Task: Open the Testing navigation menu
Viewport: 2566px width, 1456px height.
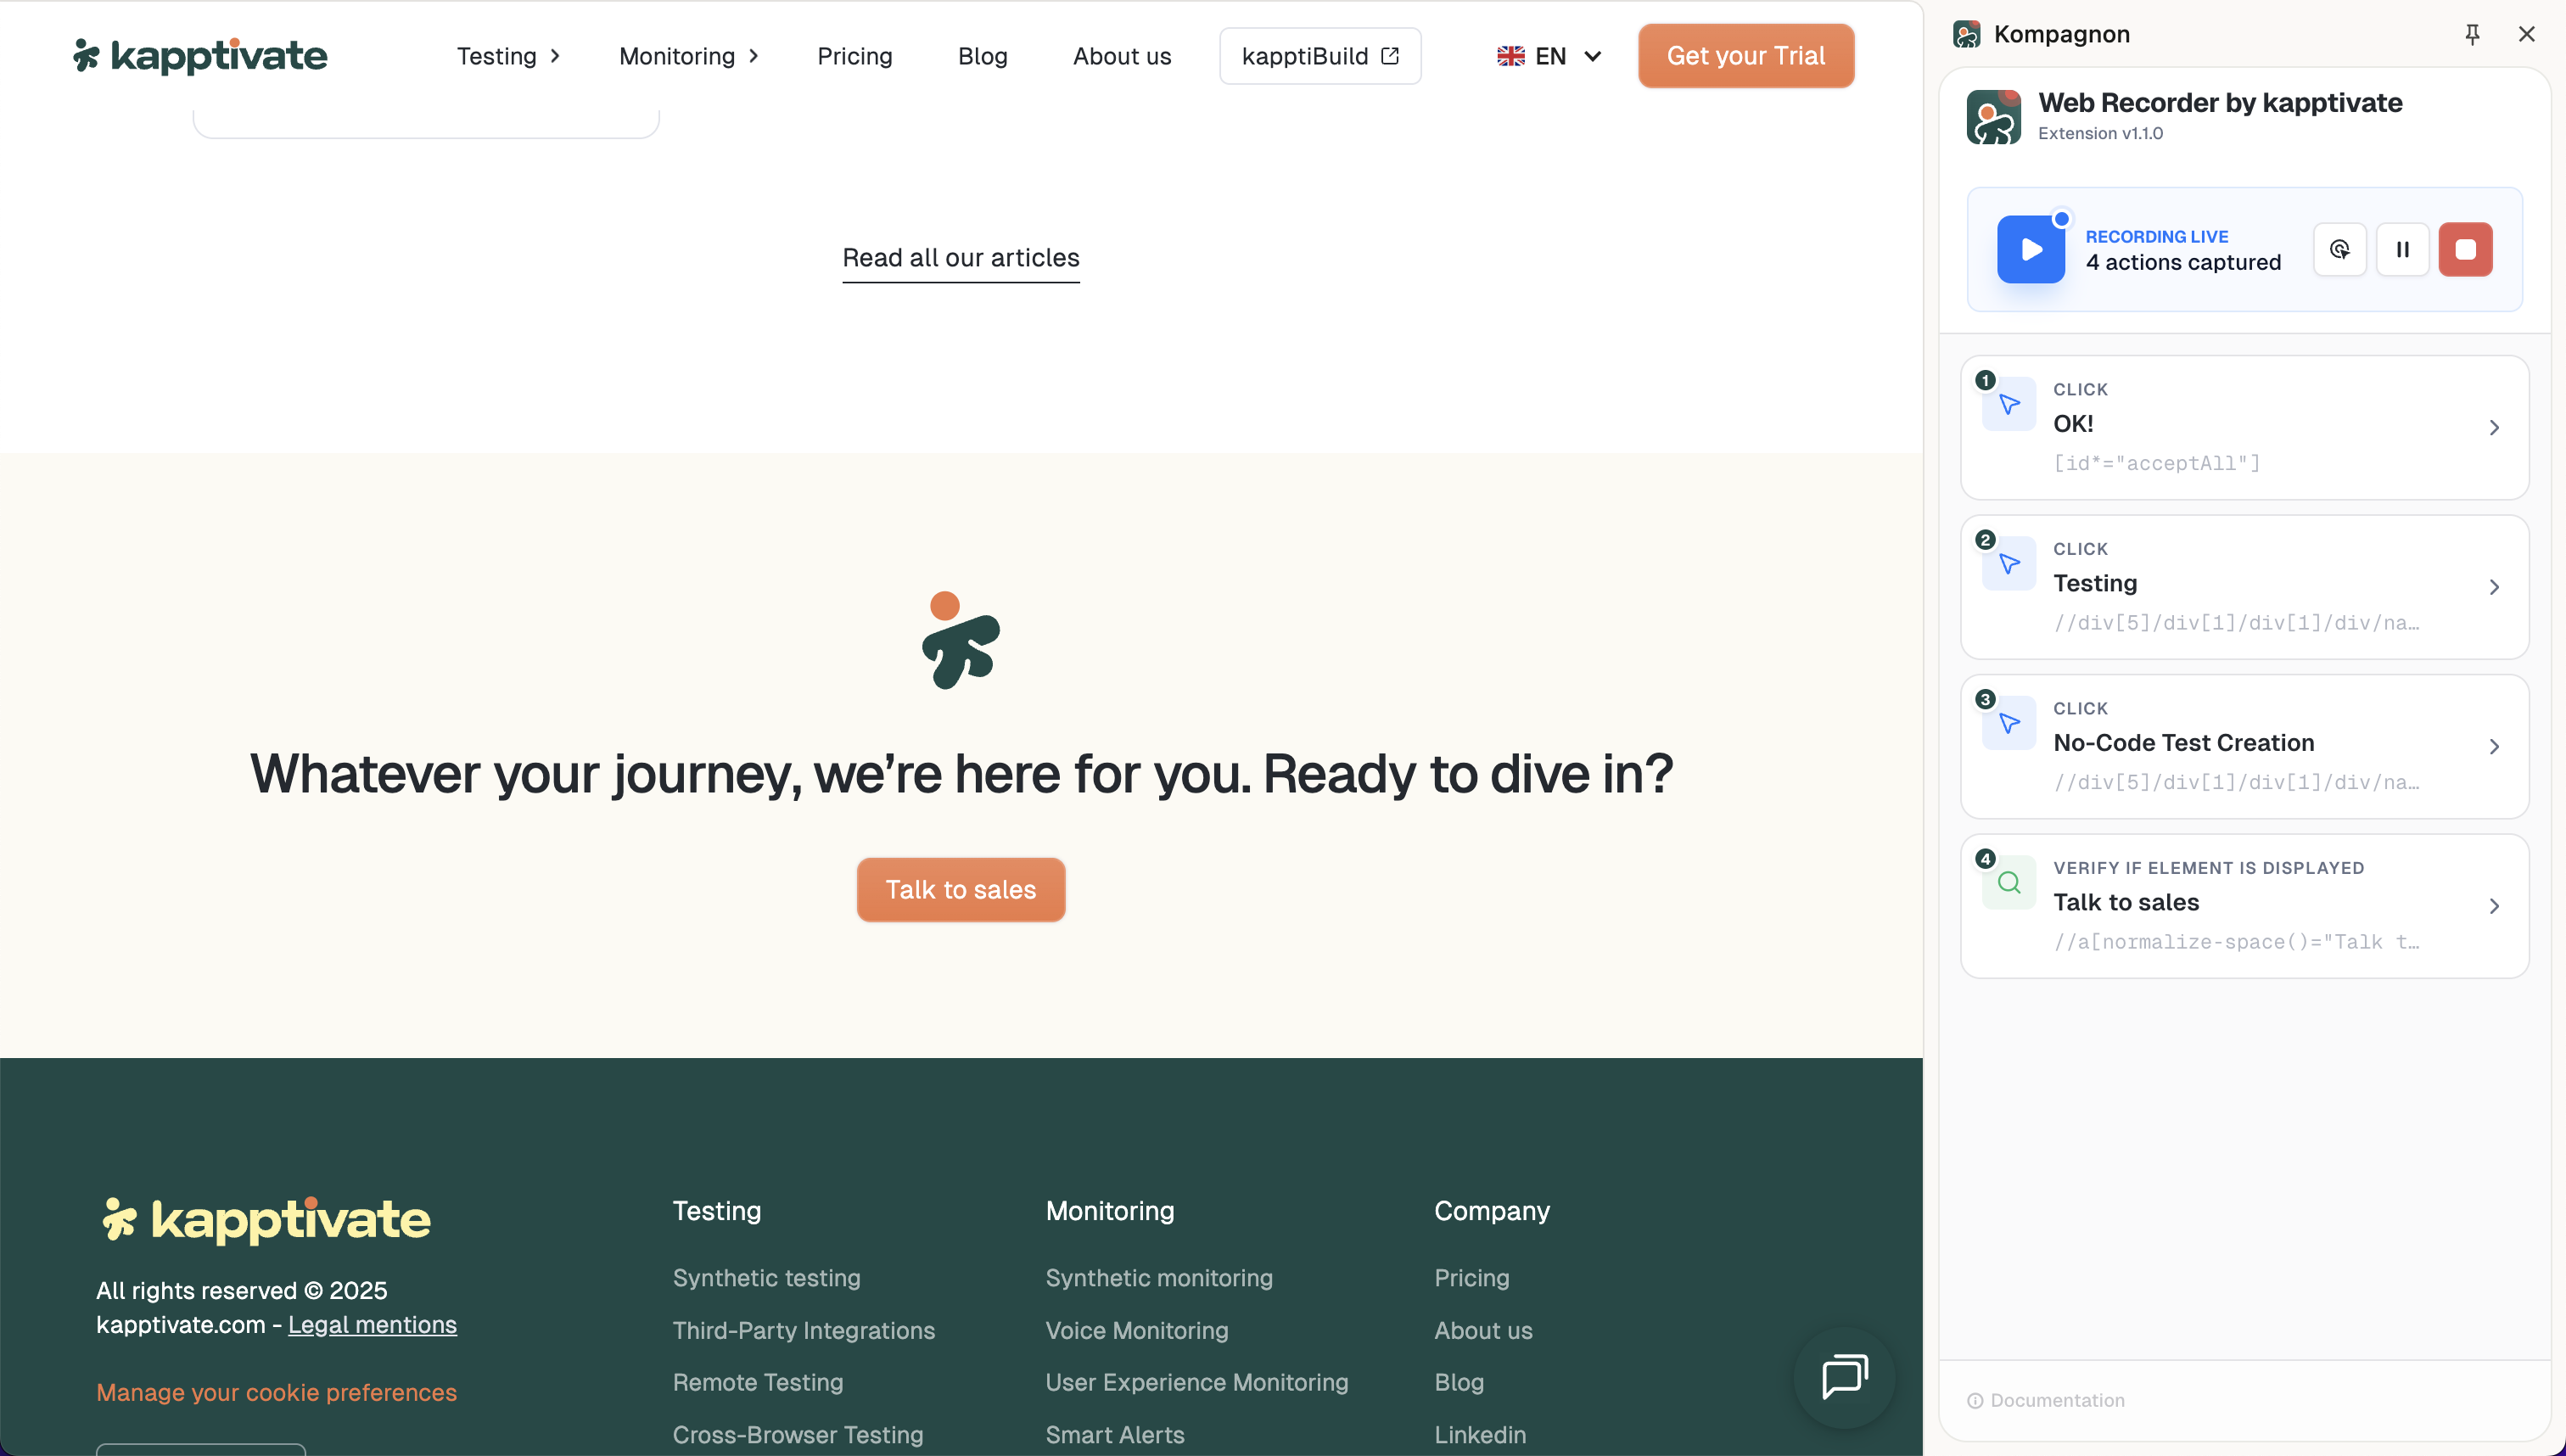Action: [x=508, y=56]
